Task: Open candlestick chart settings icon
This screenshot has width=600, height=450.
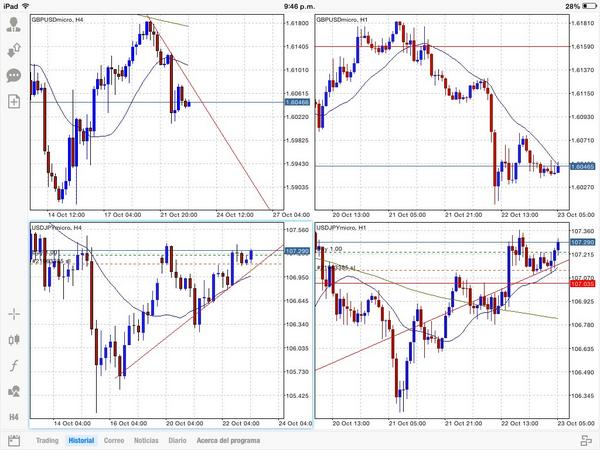Action: [14, 339]
